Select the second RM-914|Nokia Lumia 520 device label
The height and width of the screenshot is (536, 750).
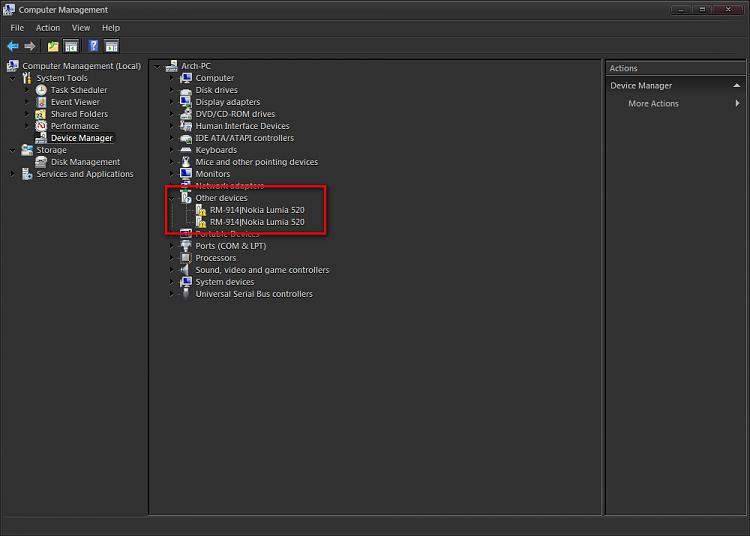[x=257, y=222]
